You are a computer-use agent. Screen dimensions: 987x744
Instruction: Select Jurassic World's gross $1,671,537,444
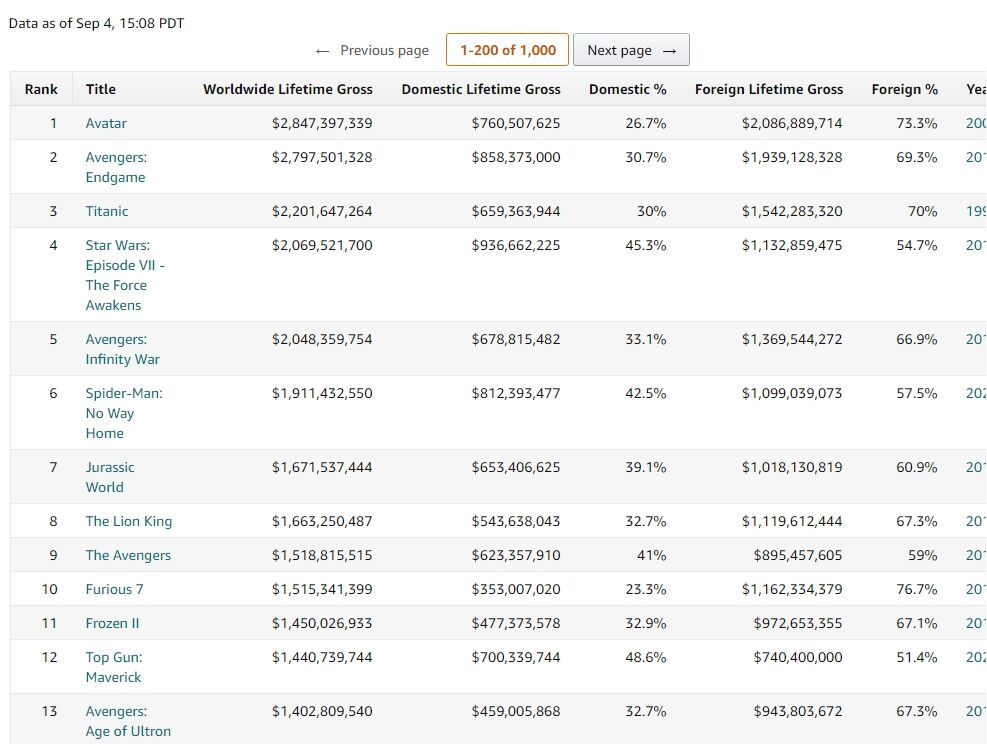point(322,467)
